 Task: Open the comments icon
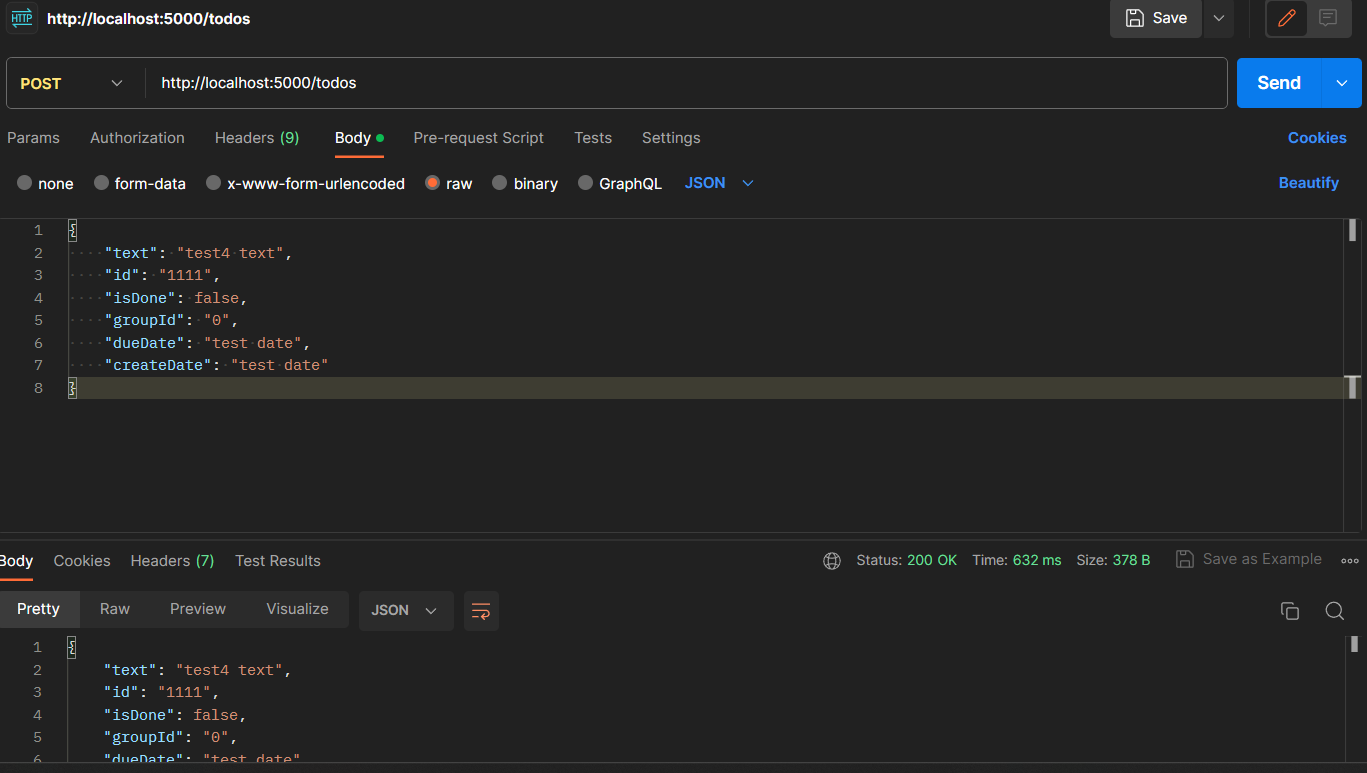1328,18
